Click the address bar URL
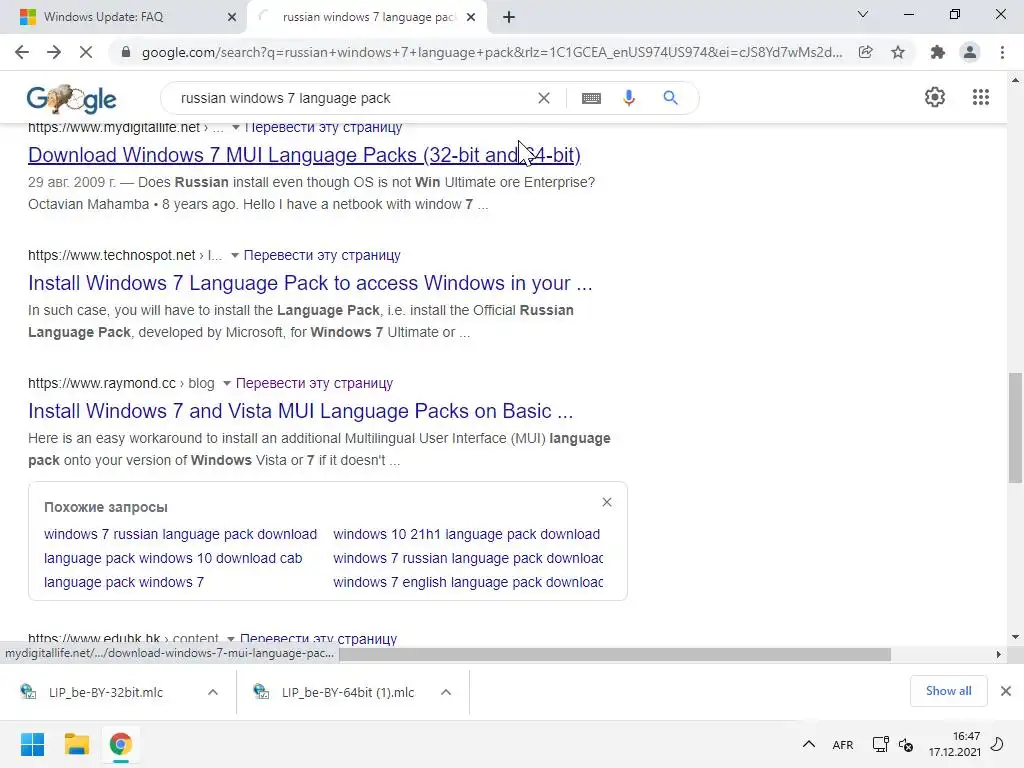1024x768 pixels. (492, 52)
